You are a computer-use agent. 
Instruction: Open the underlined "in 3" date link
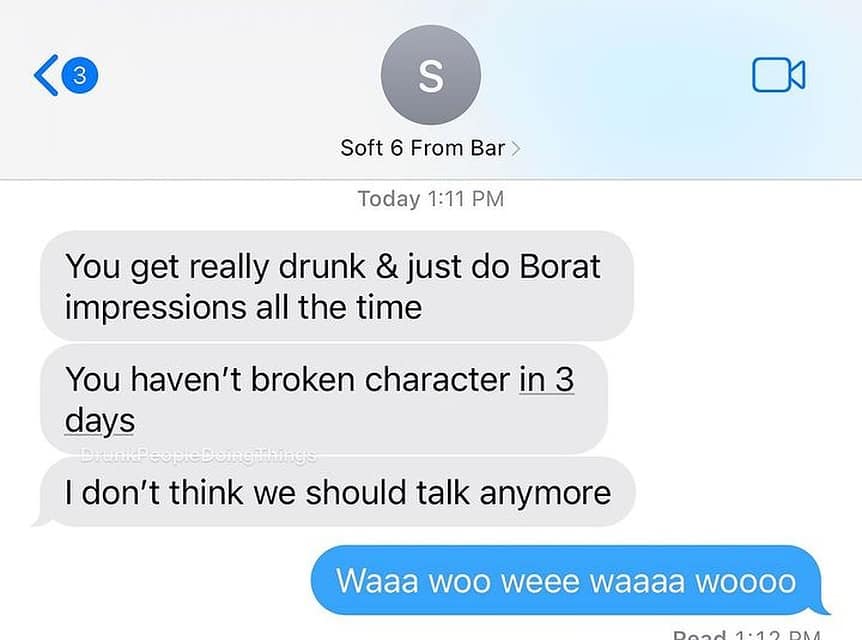coord(546,379)
